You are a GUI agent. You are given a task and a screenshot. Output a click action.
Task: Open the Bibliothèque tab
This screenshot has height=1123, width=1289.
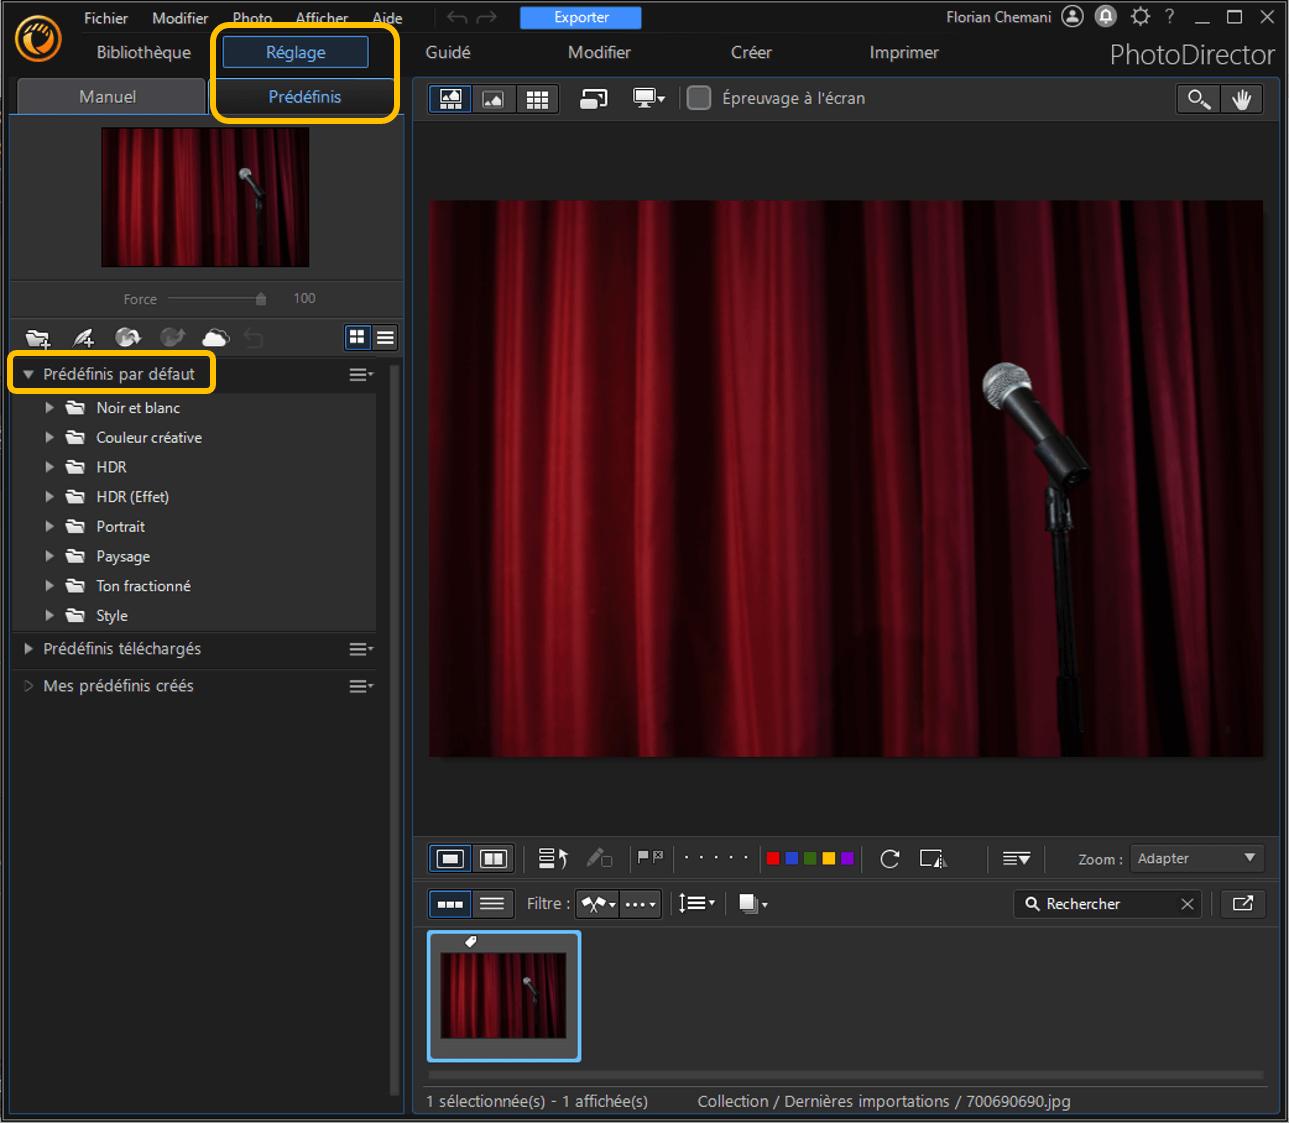[x=143, y=52]
